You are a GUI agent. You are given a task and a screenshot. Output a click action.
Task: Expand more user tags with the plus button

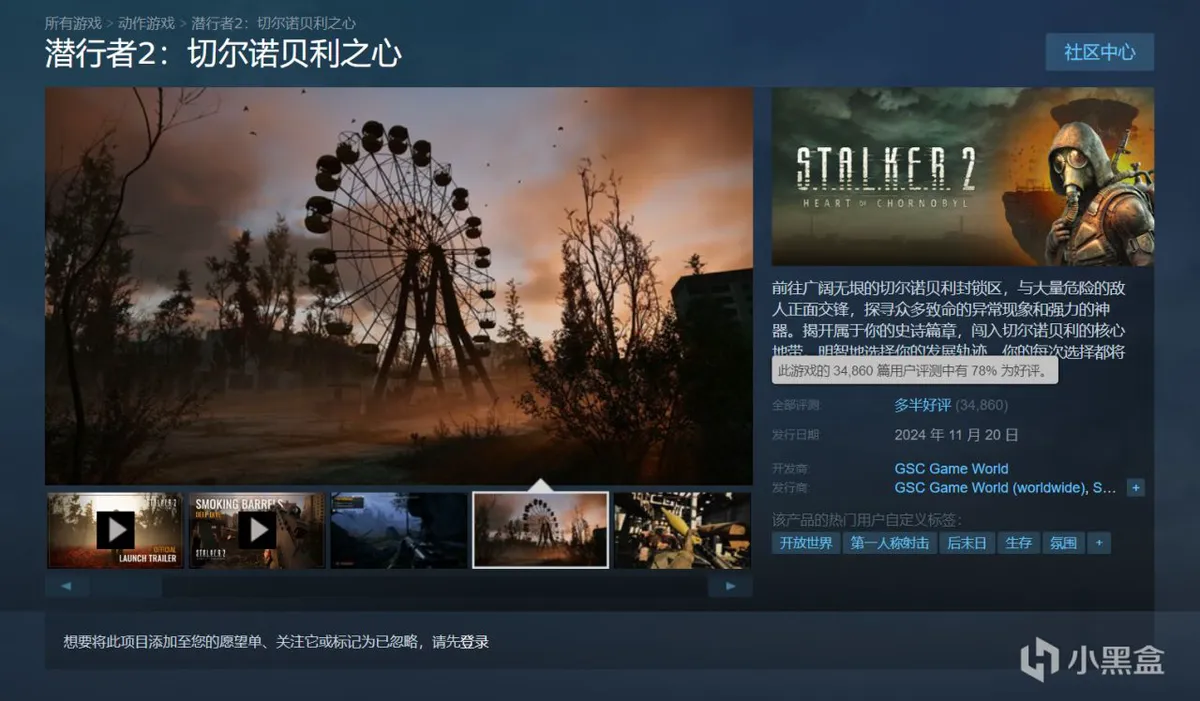click(1099, 543)
